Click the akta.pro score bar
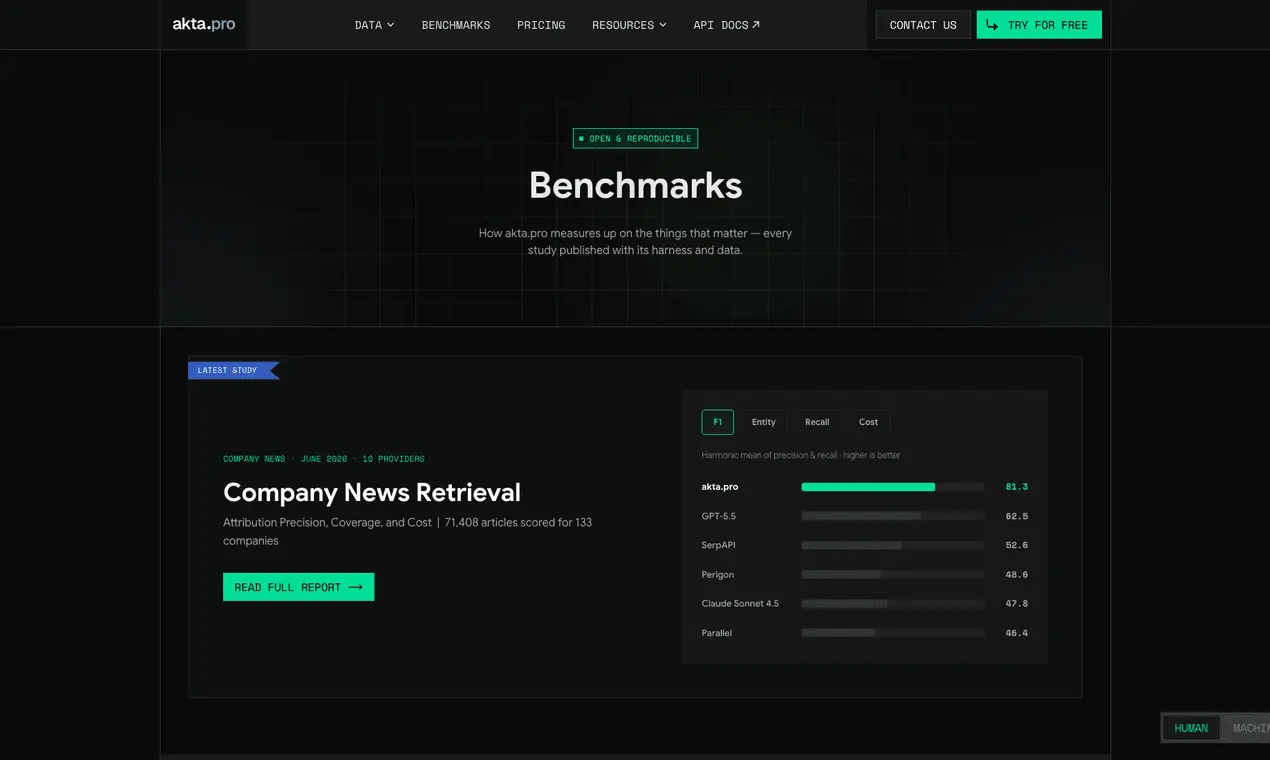1270x760 pixels. [893, 487]
